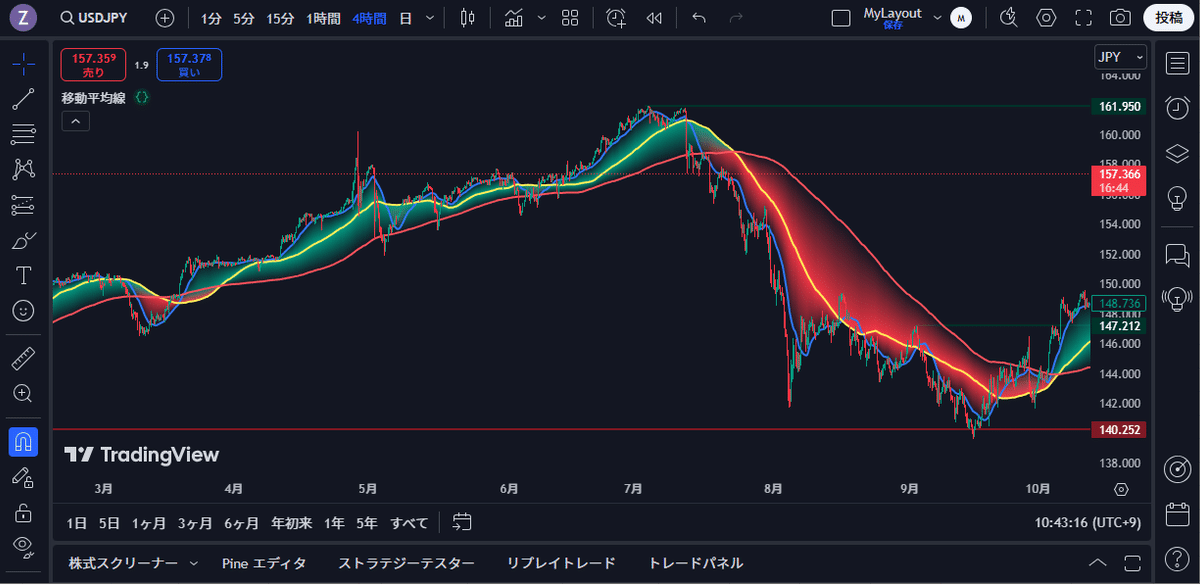Open chart settings hexagon icon
The height and width of the screenshot is (585, 1200).
1046,18
